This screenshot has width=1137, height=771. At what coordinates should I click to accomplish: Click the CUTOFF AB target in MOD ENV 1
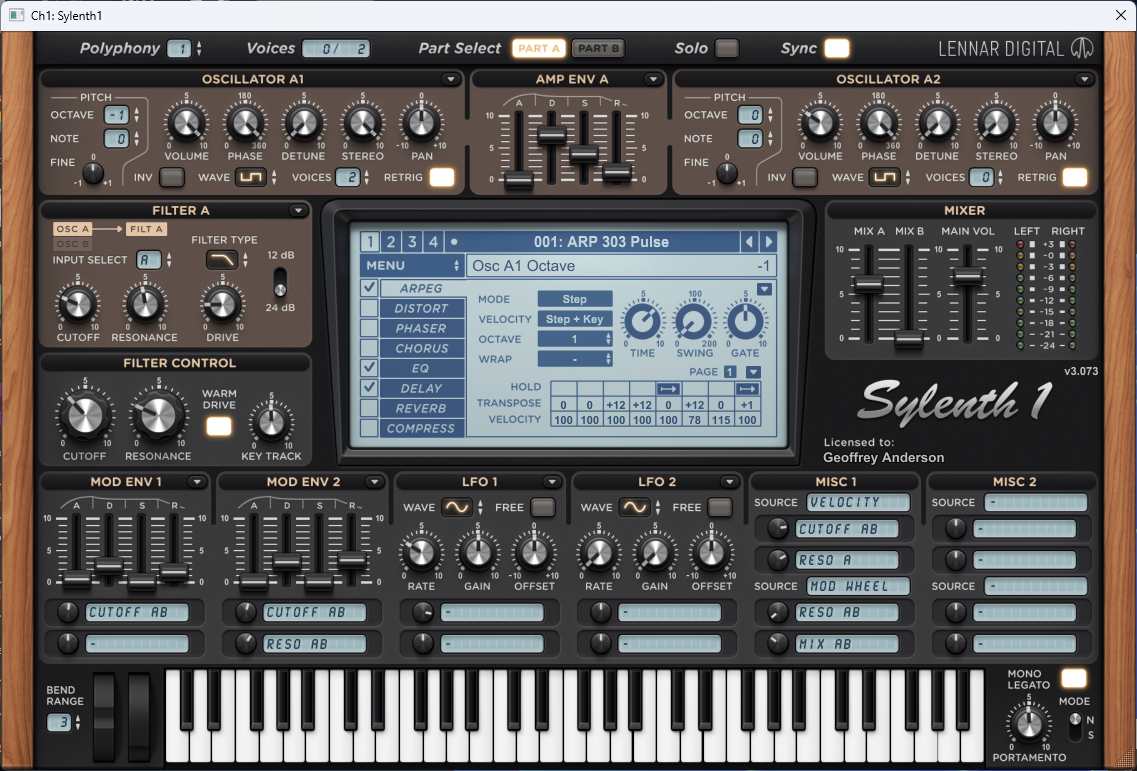click(135, 612)
